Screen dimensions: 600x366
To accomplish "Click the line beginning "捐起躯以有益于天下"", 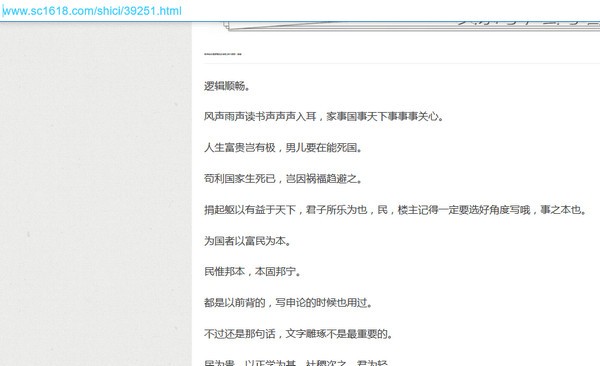I will click(395, 210).
